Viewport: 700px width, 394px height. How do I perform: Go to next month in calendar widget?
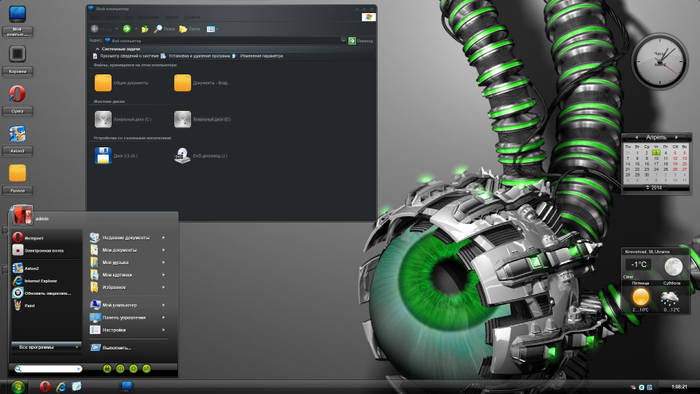676,137
